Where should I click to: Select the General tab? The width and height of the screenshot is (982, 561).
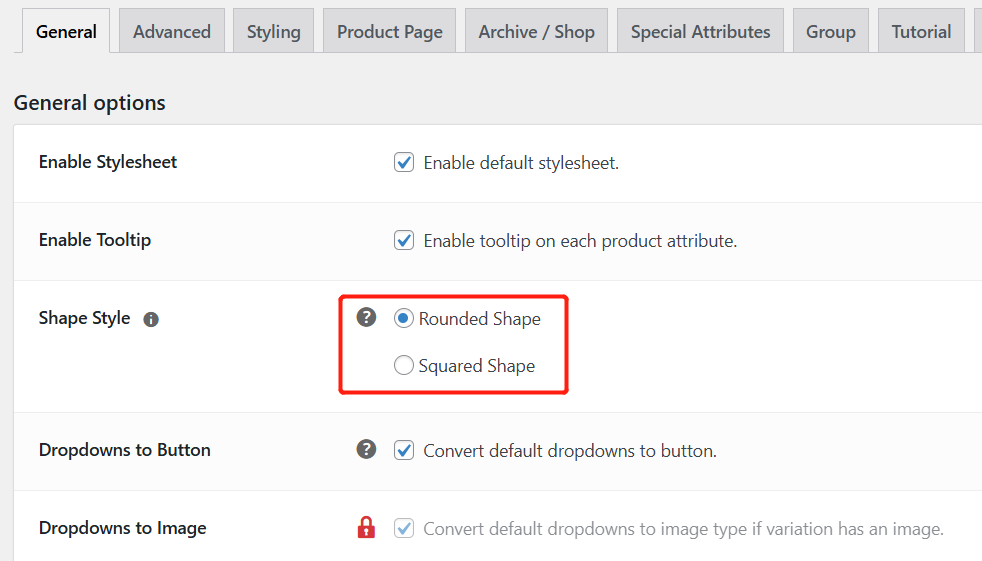coord(66,32)
